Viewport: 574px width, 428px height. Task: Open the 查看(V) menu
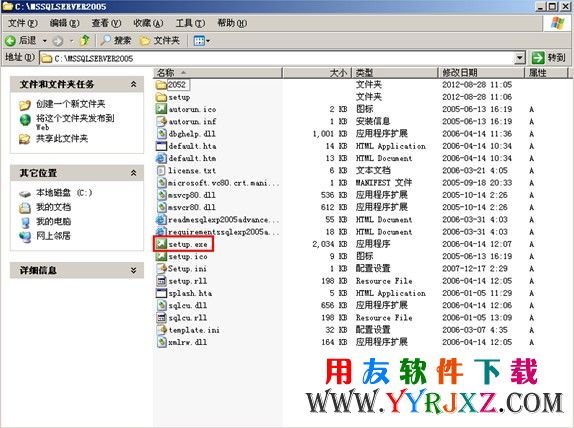(x=106, y=23)
